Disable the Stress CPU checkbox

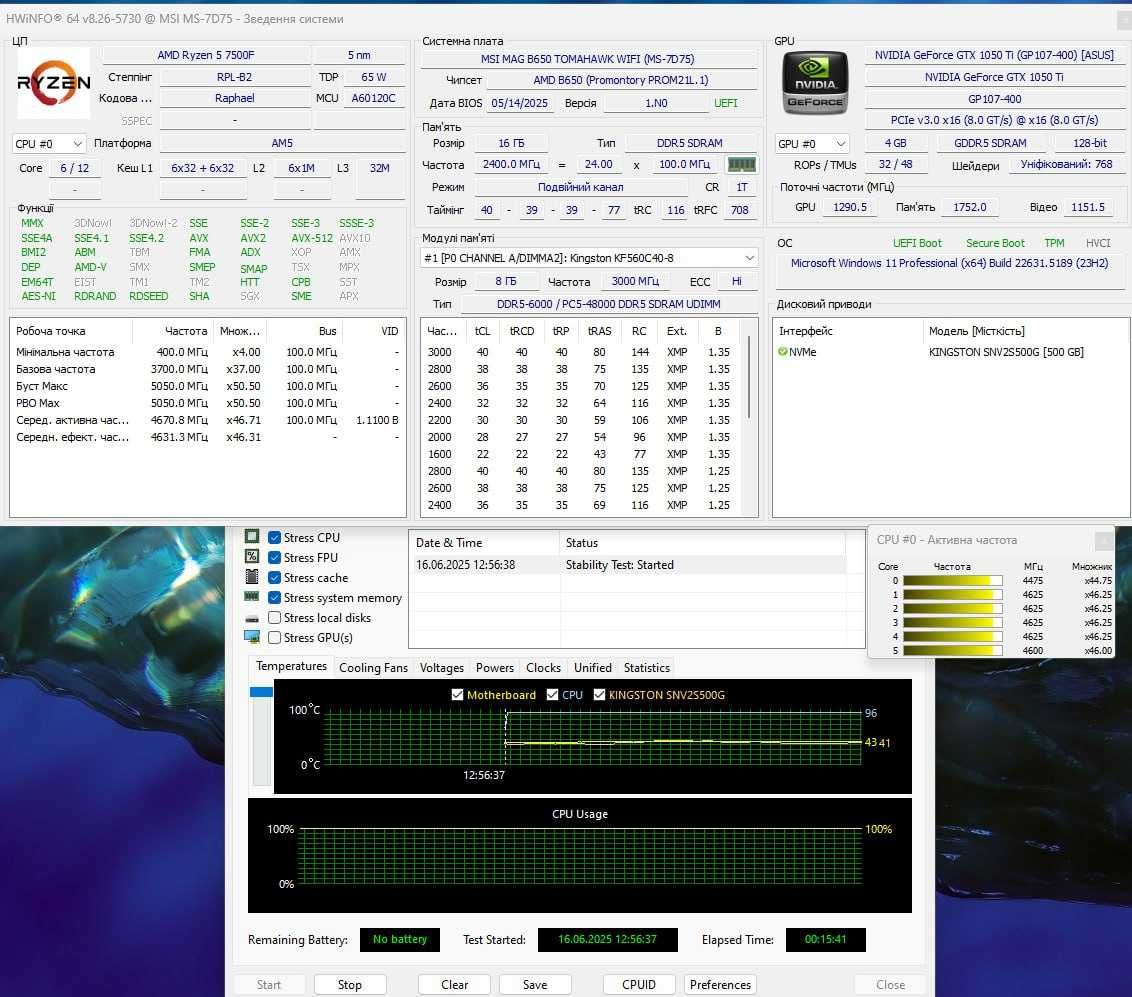[274, 537]
